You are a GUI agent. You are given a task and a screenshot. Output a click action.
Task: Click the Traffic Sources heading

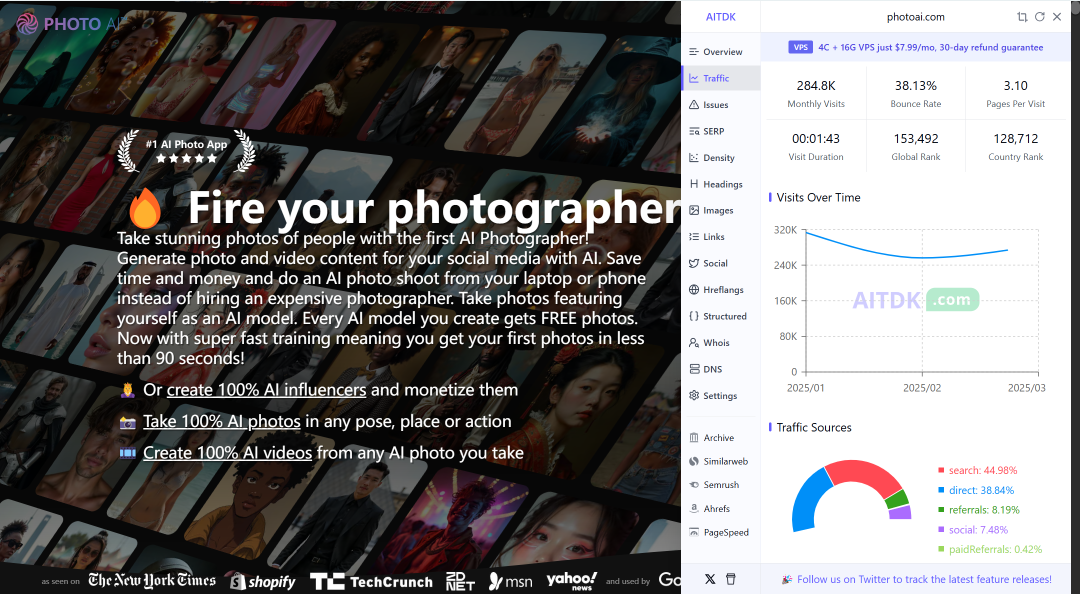tap(813, 427)
